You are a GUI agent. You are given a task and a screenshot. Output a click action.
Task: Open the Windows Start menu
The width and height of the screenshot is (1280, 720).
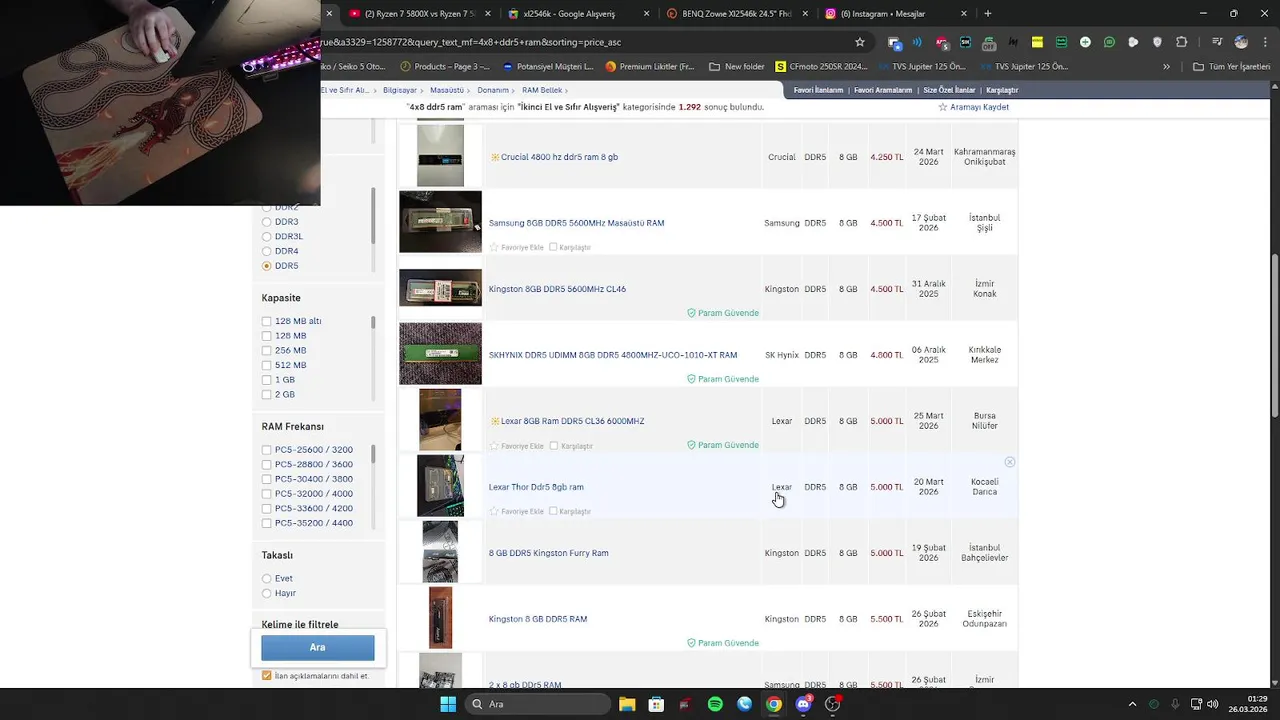(448, 704)
